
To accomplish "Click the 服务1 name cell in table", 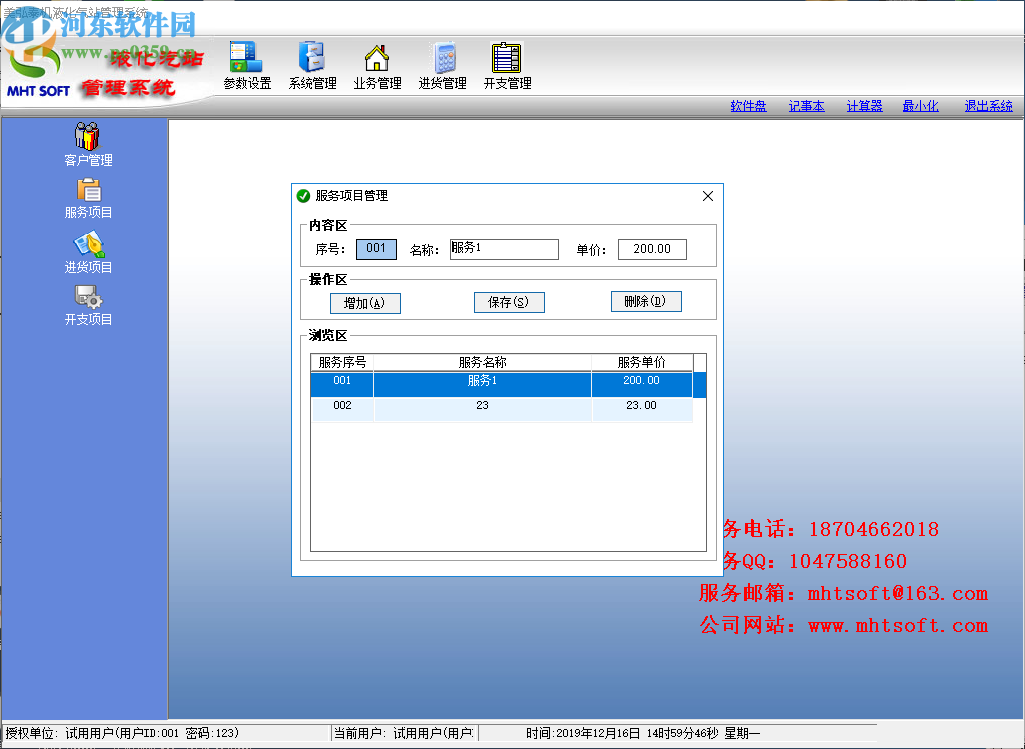I will [482, 384].
